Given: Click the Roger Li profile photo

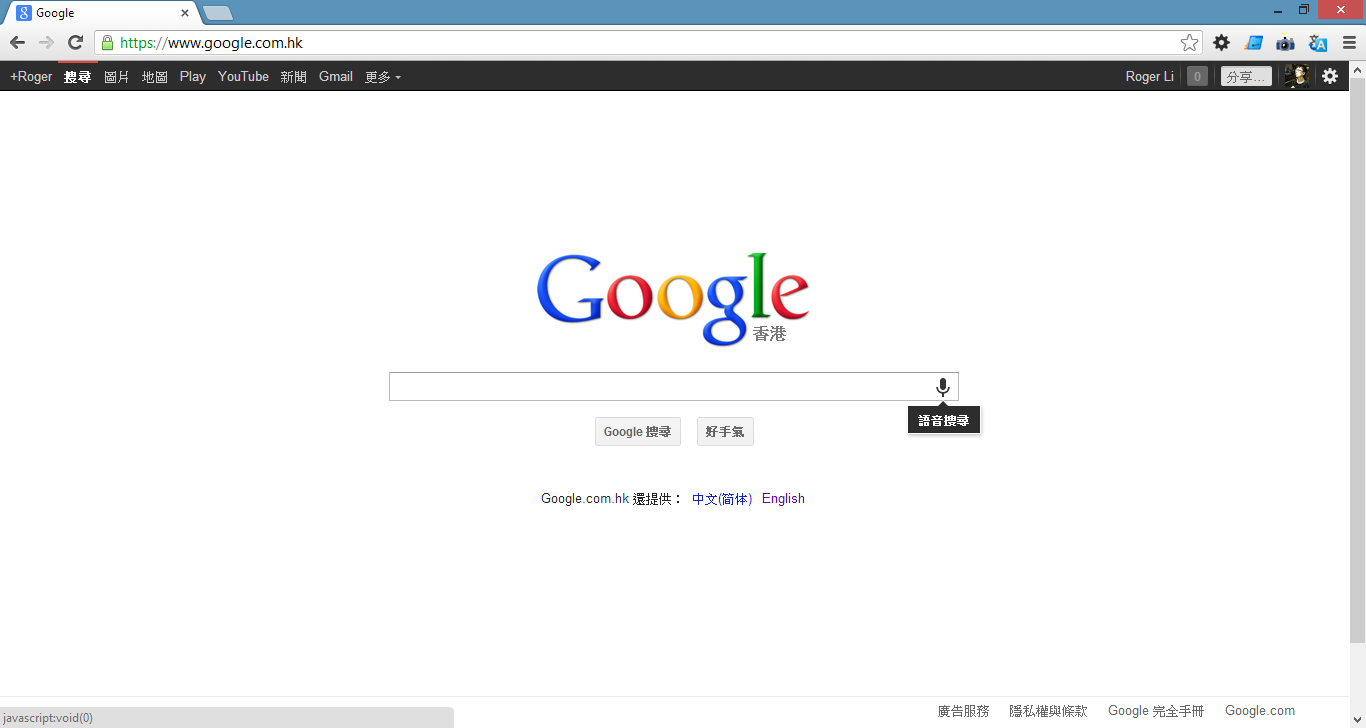Looking at the screenshot, I should 1297,76.
